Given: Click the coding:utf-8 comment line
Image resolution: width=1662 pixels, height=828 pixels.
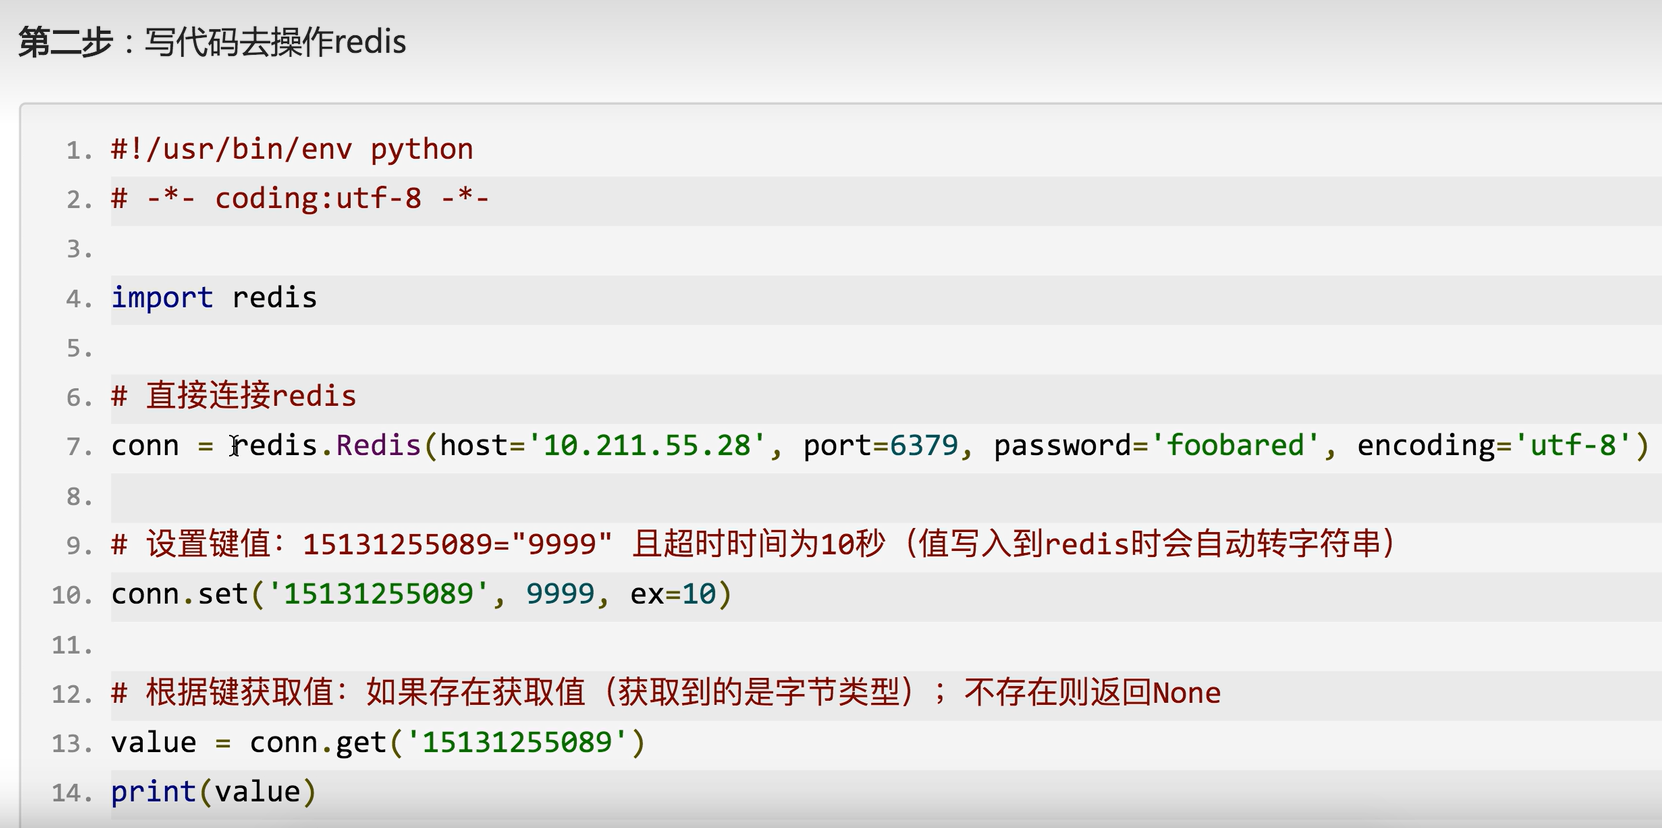Looking at the screenshot, I should 300,198.
